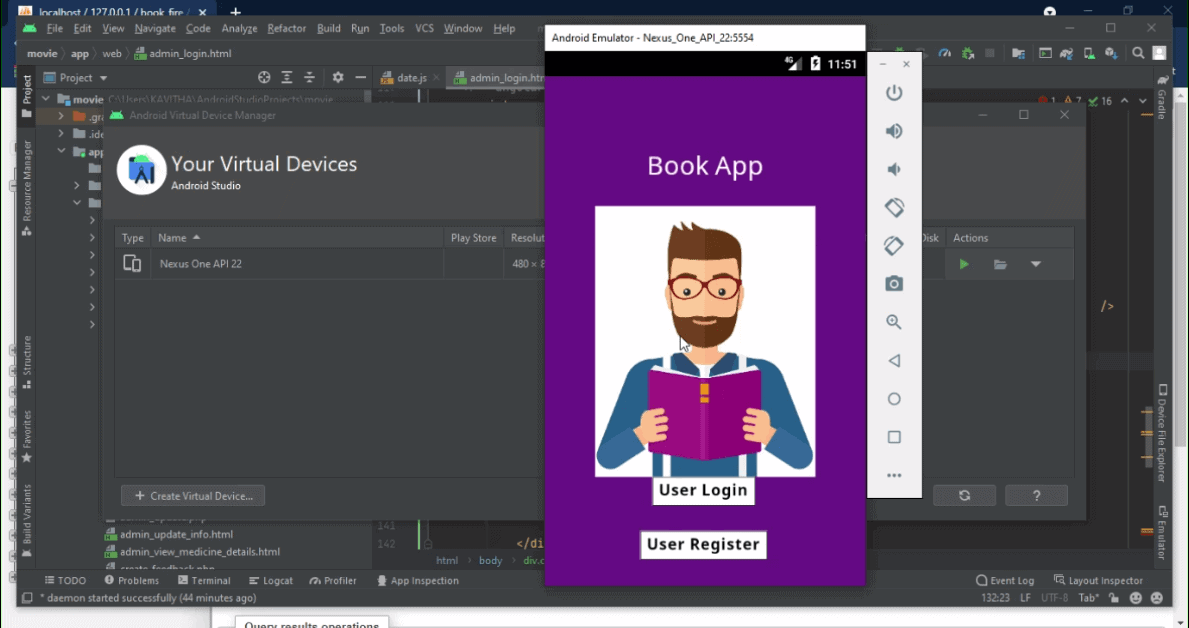Tap the User Login button
The width and height of the screenshot is (1189, 628).
(703, 490)
